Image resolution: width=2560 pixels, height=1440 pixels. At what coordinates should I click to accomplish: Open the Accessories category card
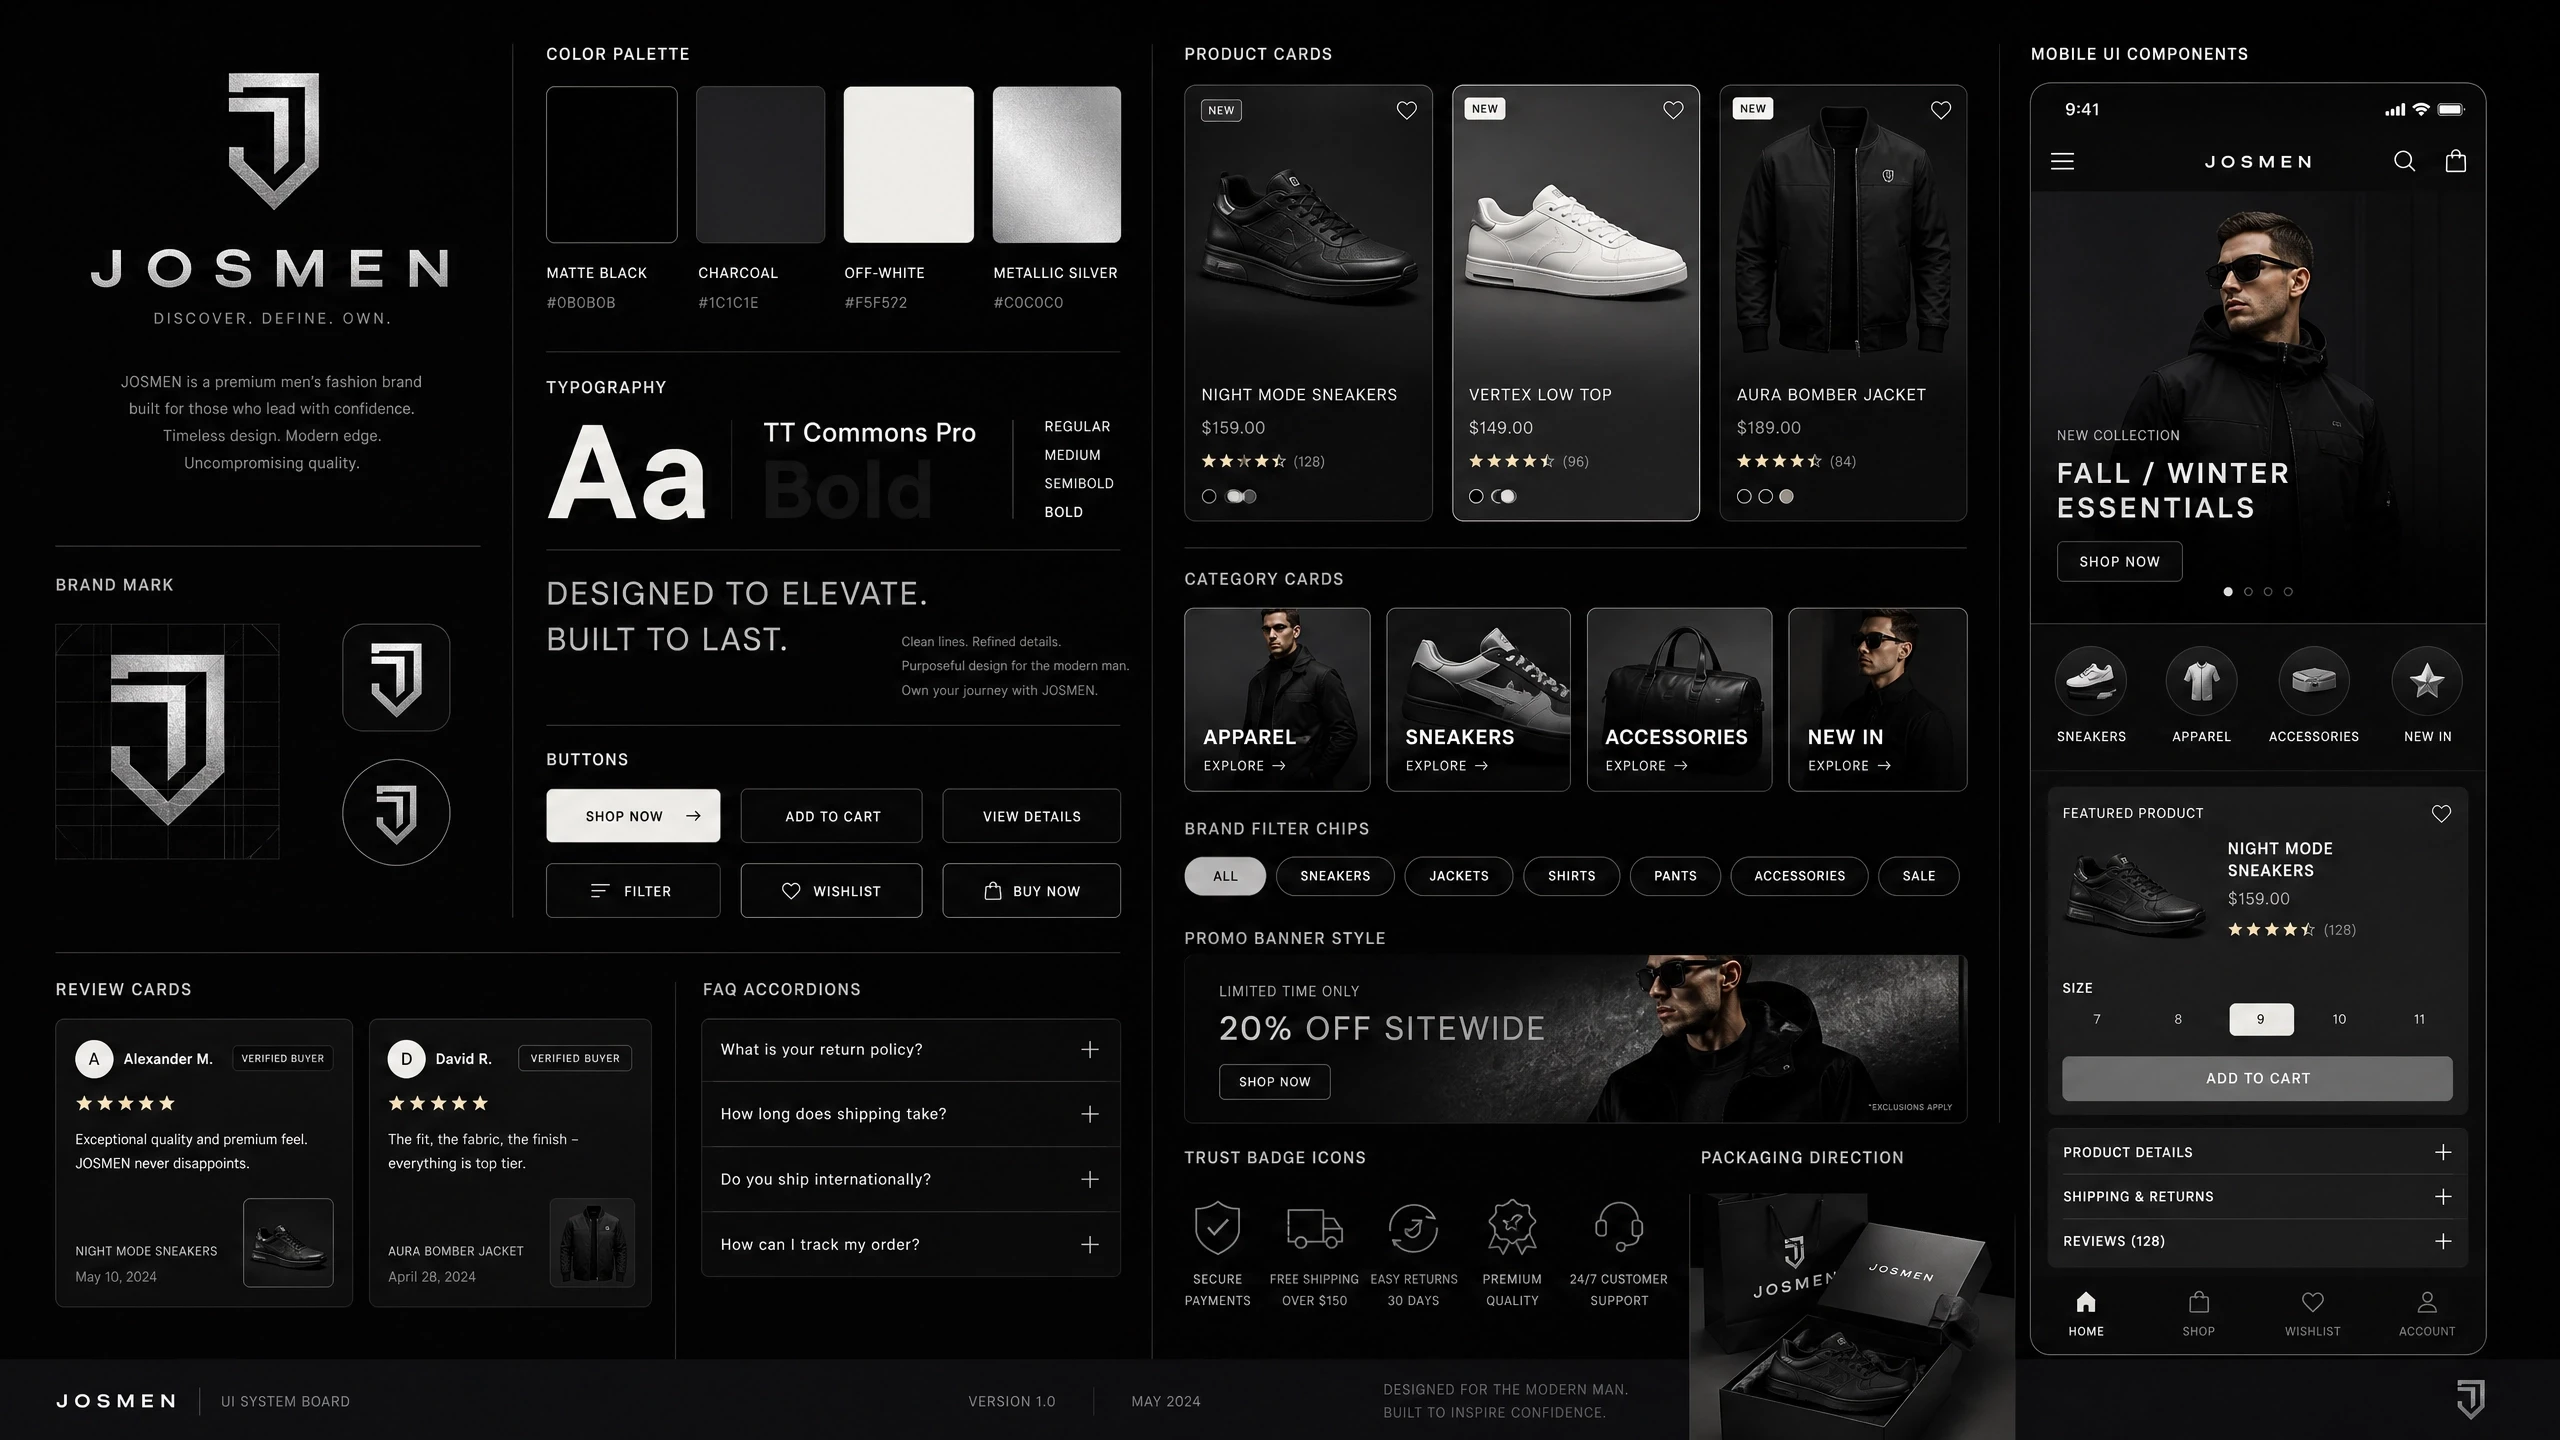1679,700
